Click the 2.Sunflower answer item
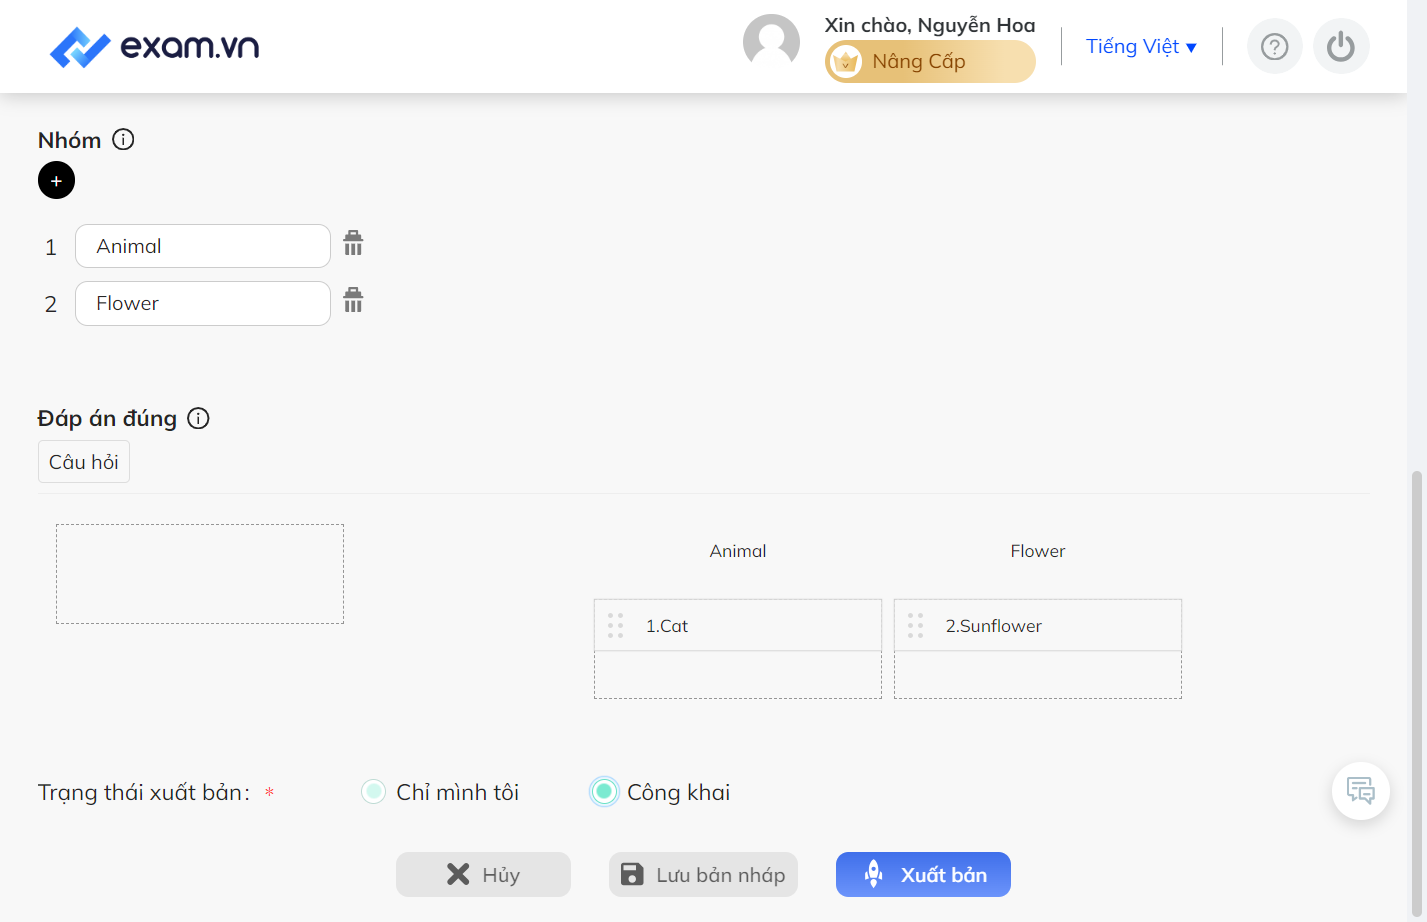The width and height of the screenshot is (1427, 922). coord(1038,626)
